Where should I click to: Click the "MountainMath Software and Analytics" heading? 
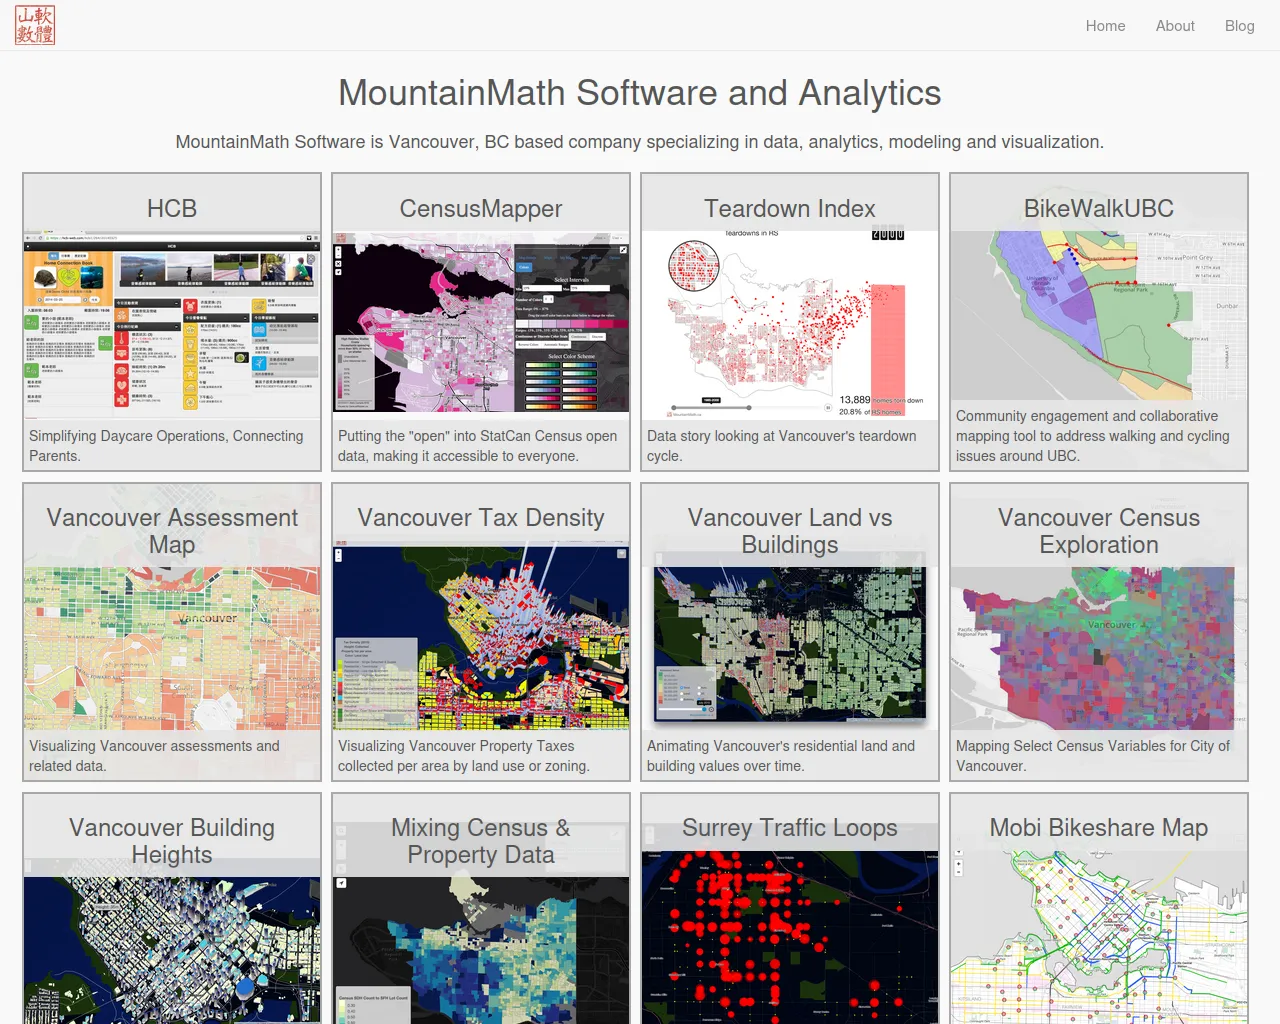click(640, 93)
